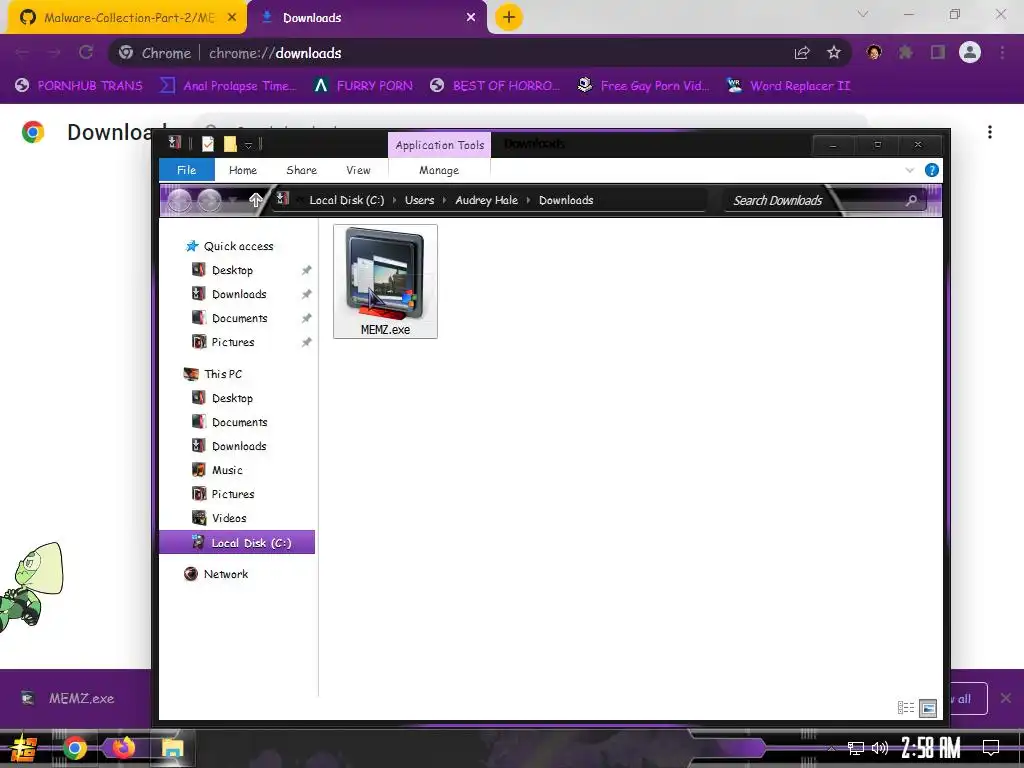1024x768 pixels.
Task: Click the pin icon beside Quick access Downloads
Action: coord(306,295)
